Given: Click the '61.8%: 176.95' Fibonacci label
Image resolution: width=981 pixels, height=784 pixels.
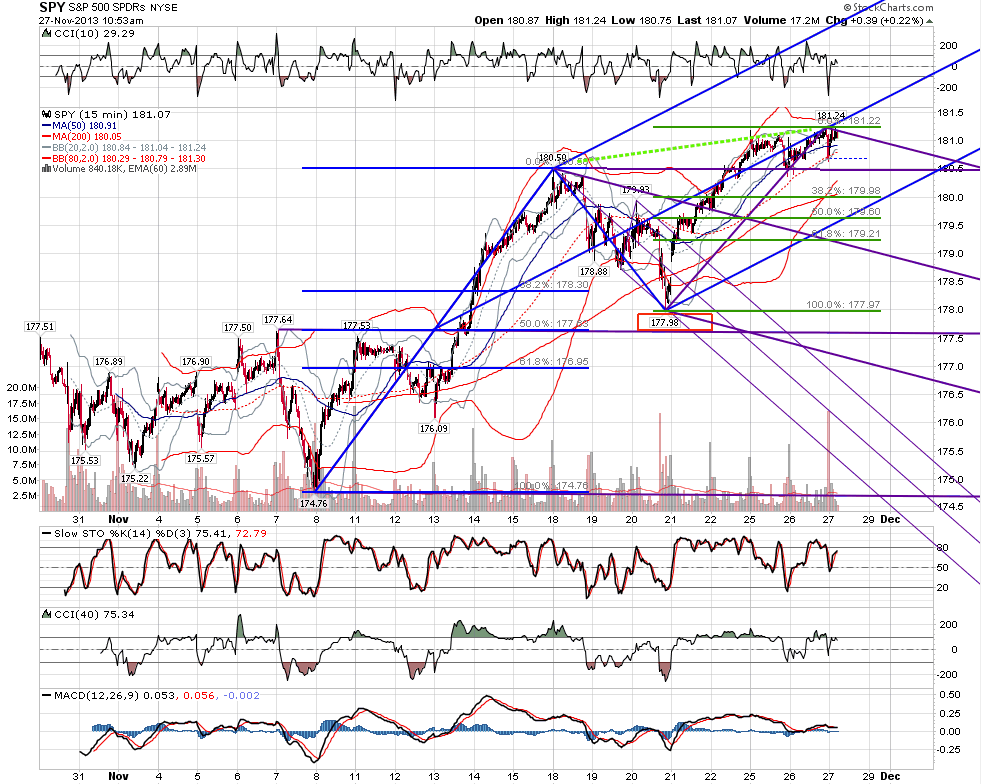Looking at the screenshot, I should coord(554,362).
